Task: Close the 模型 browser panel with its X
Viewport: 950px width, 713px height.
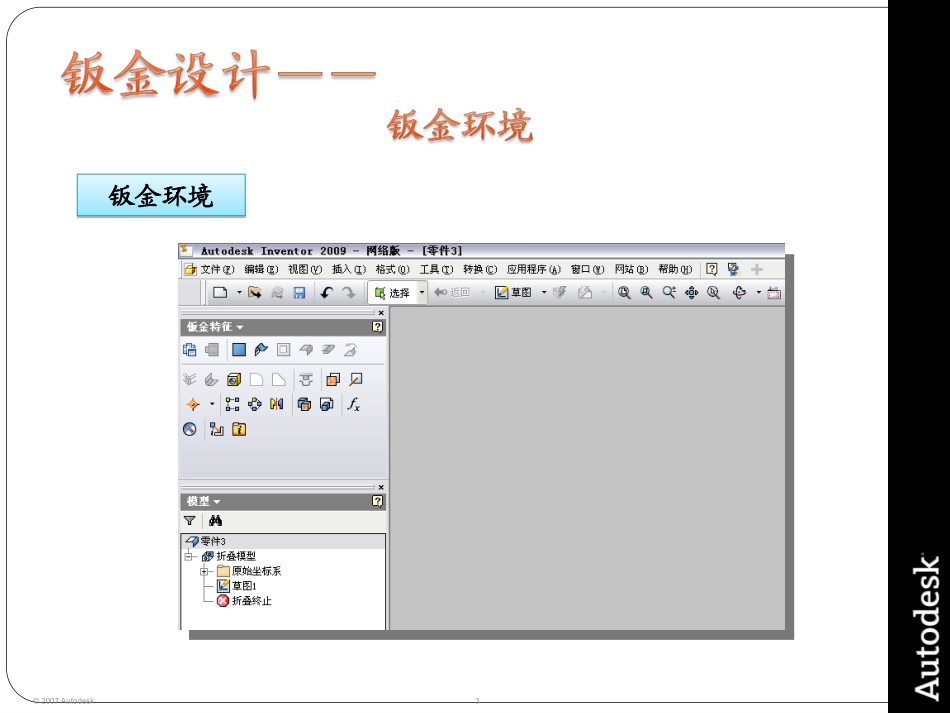Action: coord(380,487)
